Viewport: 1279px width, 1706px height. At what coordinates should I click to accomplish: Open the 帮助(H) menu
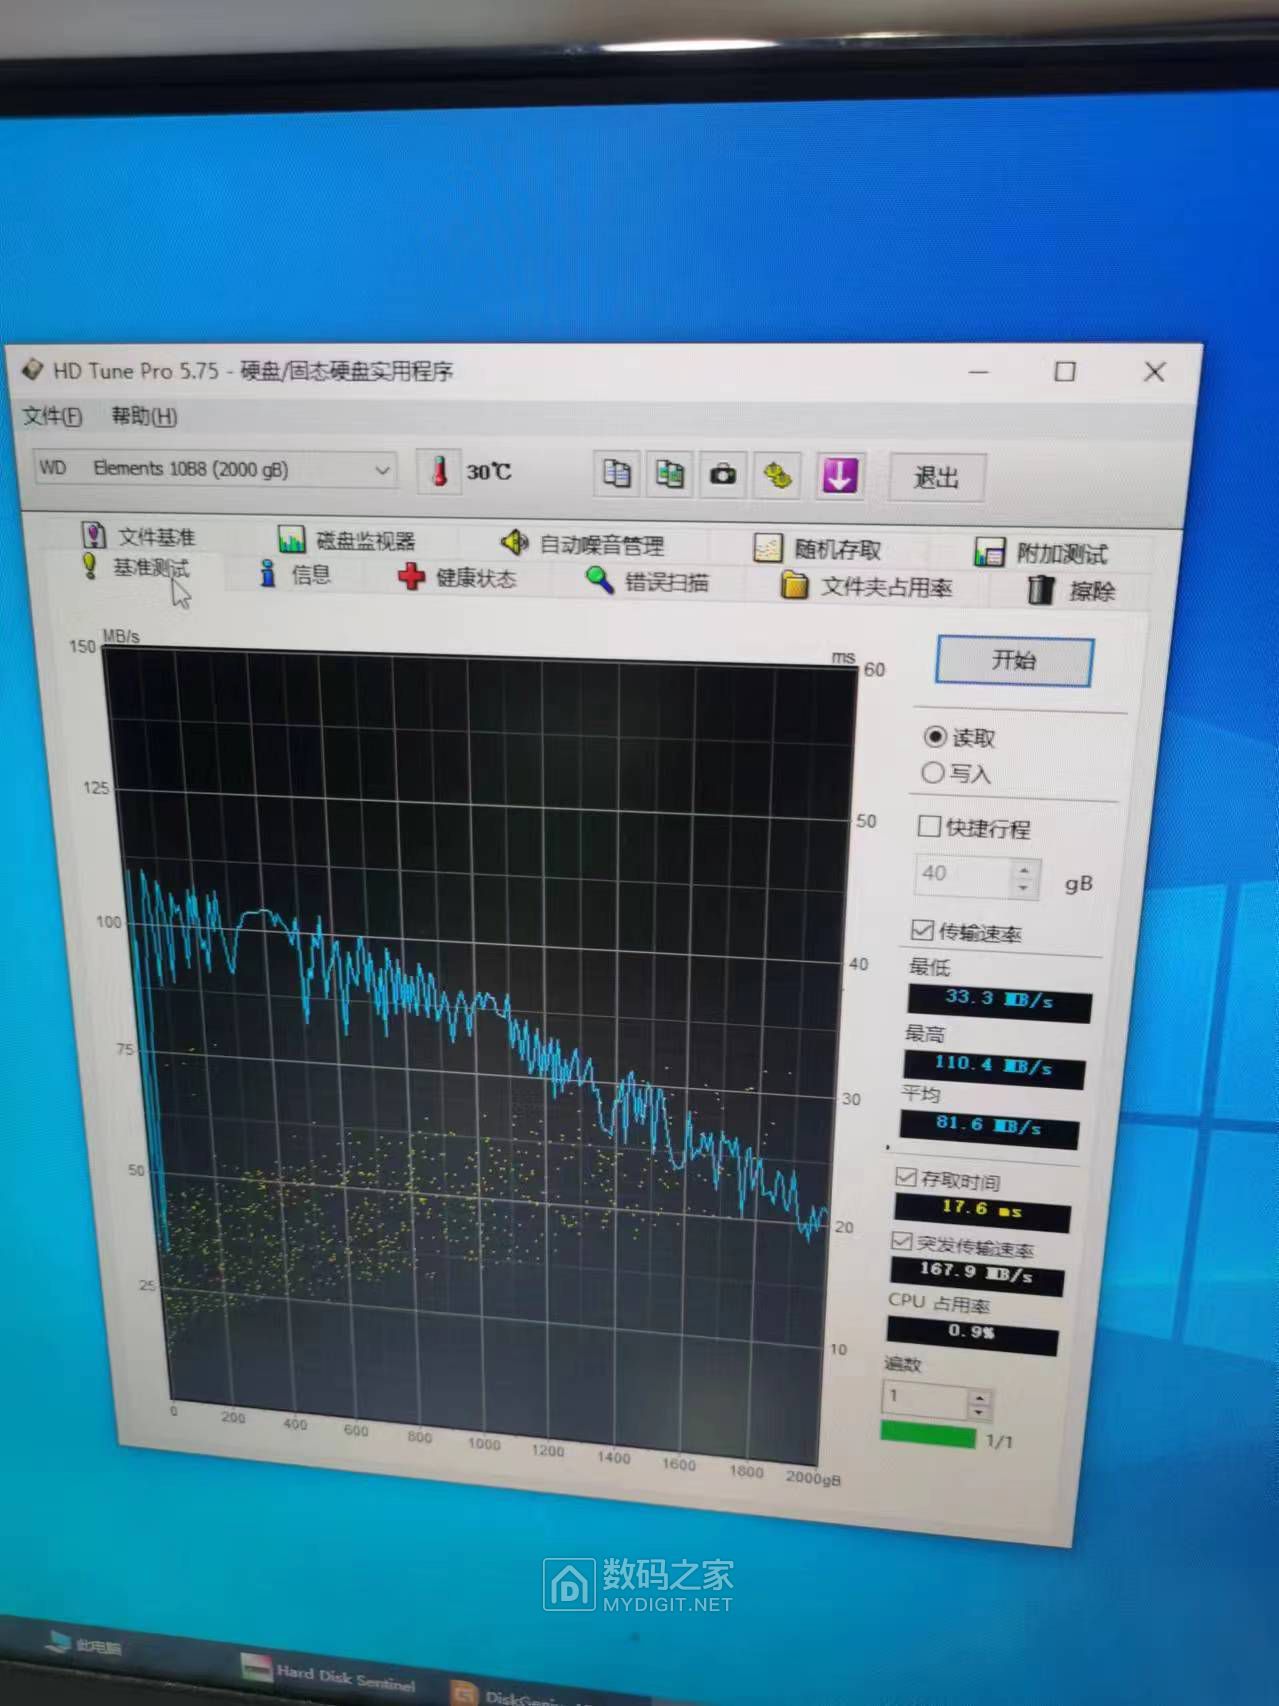(144, 416)
